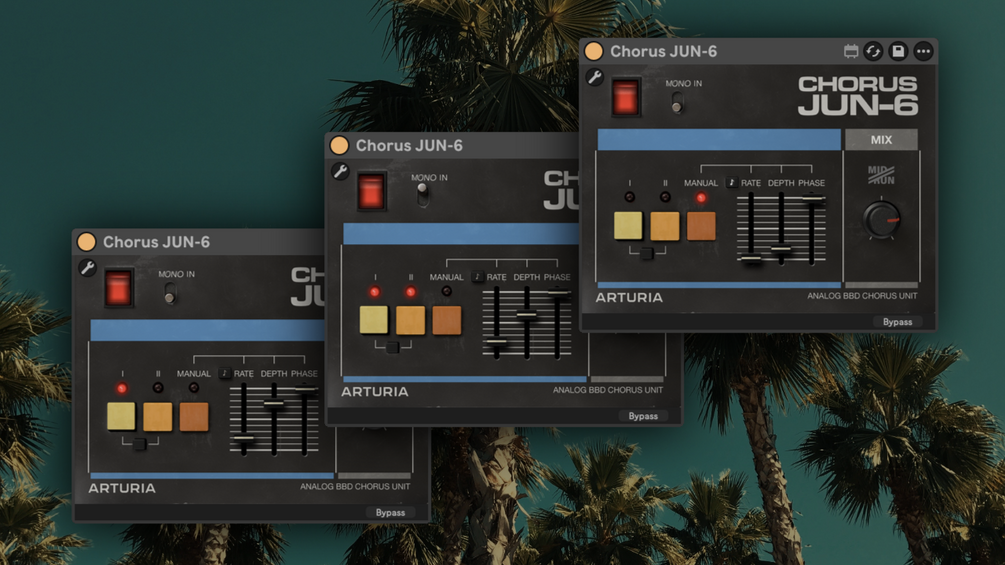Click the I+II link switch in middle window

point(392,347)
